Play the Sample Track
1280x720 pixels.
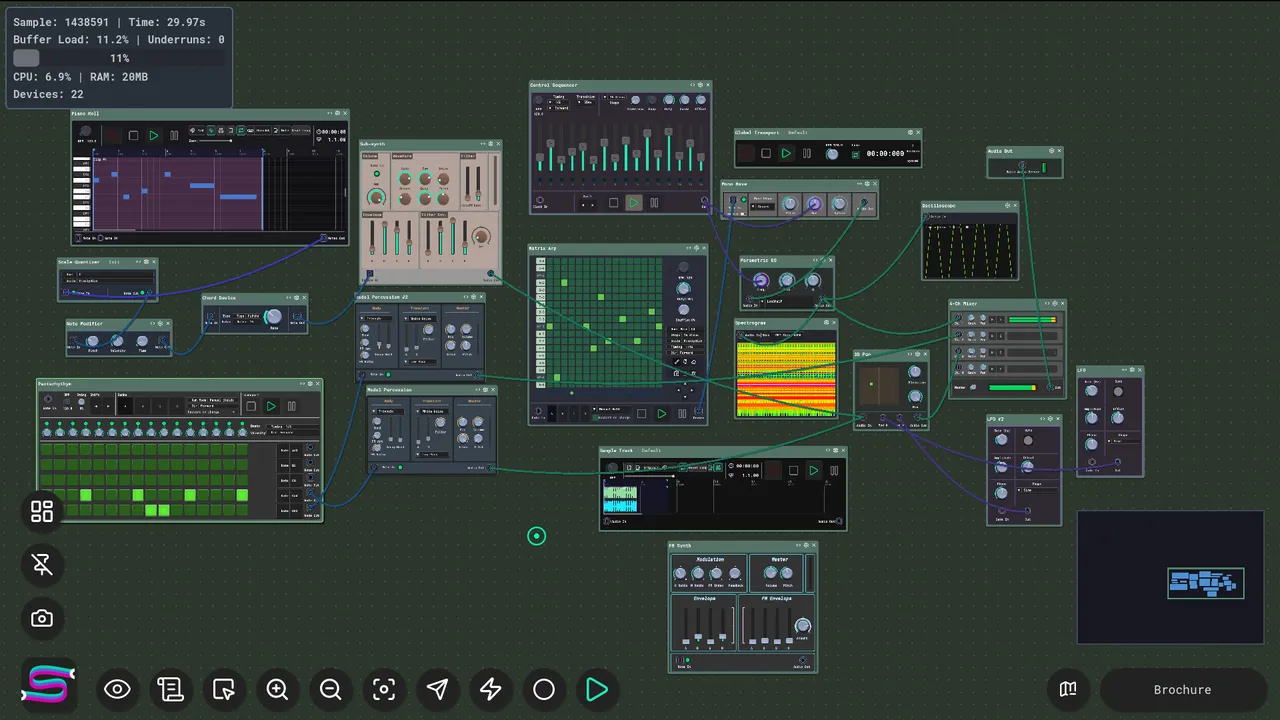814,470
